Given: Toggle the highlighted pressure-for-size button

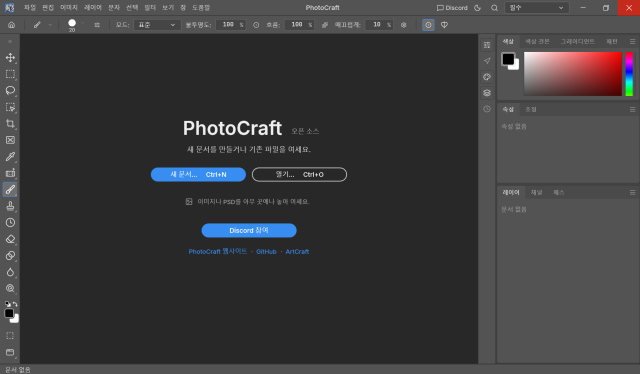Looking at the screenshot, I should coord(428,25).
